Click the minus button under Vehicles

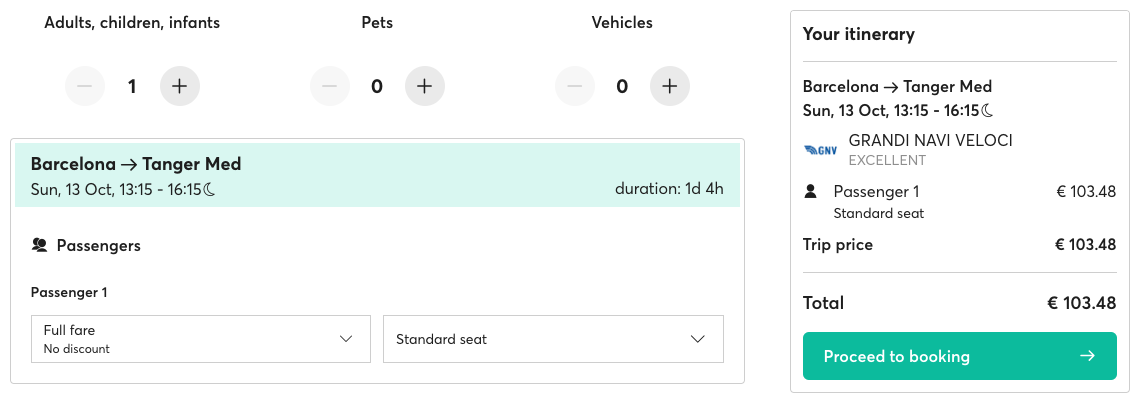574,87
